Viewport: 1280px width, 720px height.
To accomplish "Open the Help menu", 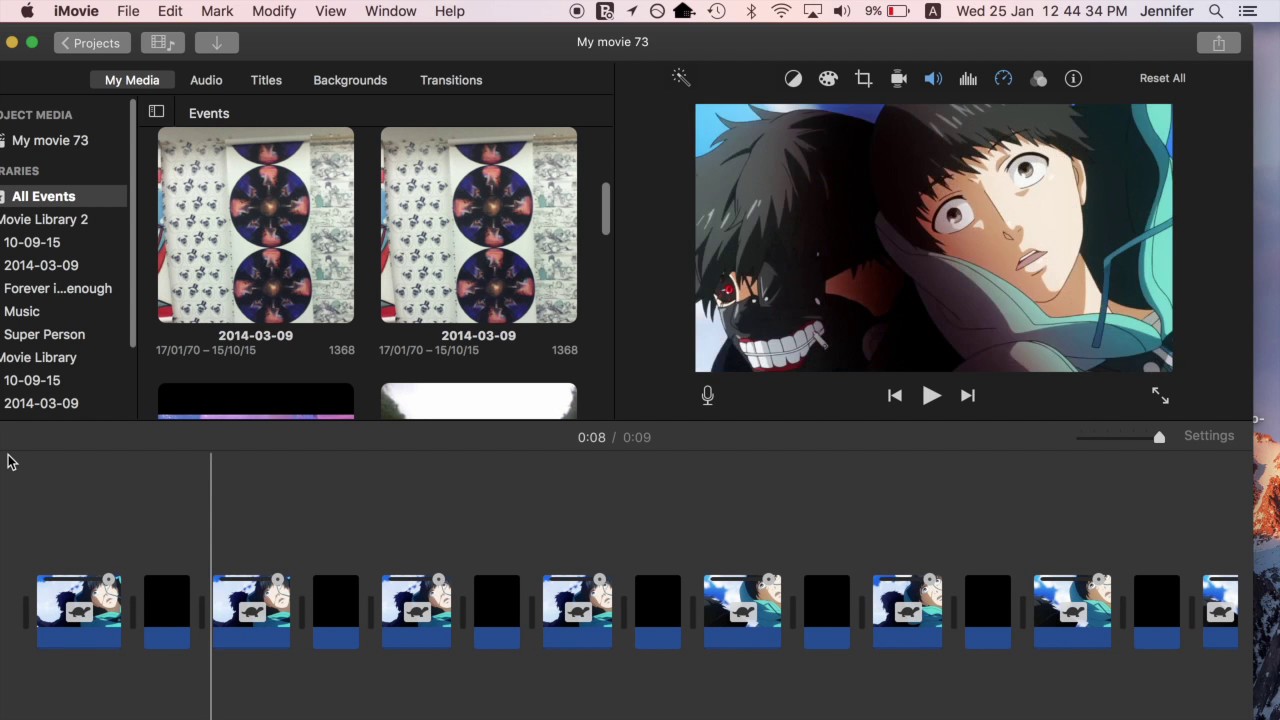I will 450,11.
